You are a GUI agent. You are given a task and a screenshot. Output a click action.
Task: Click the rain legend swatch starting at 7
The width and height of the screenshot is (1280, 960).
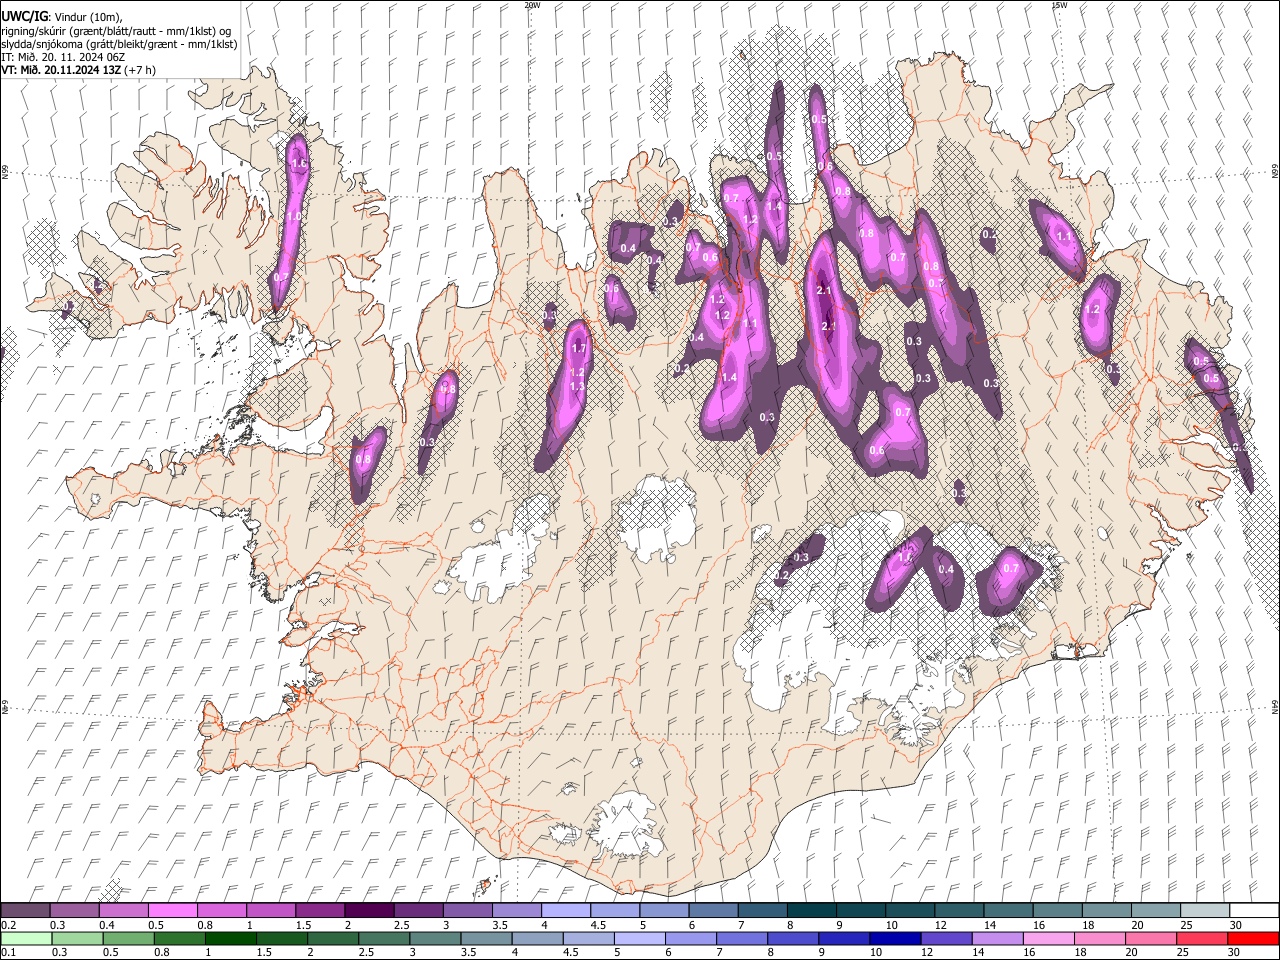coord(741,939)
